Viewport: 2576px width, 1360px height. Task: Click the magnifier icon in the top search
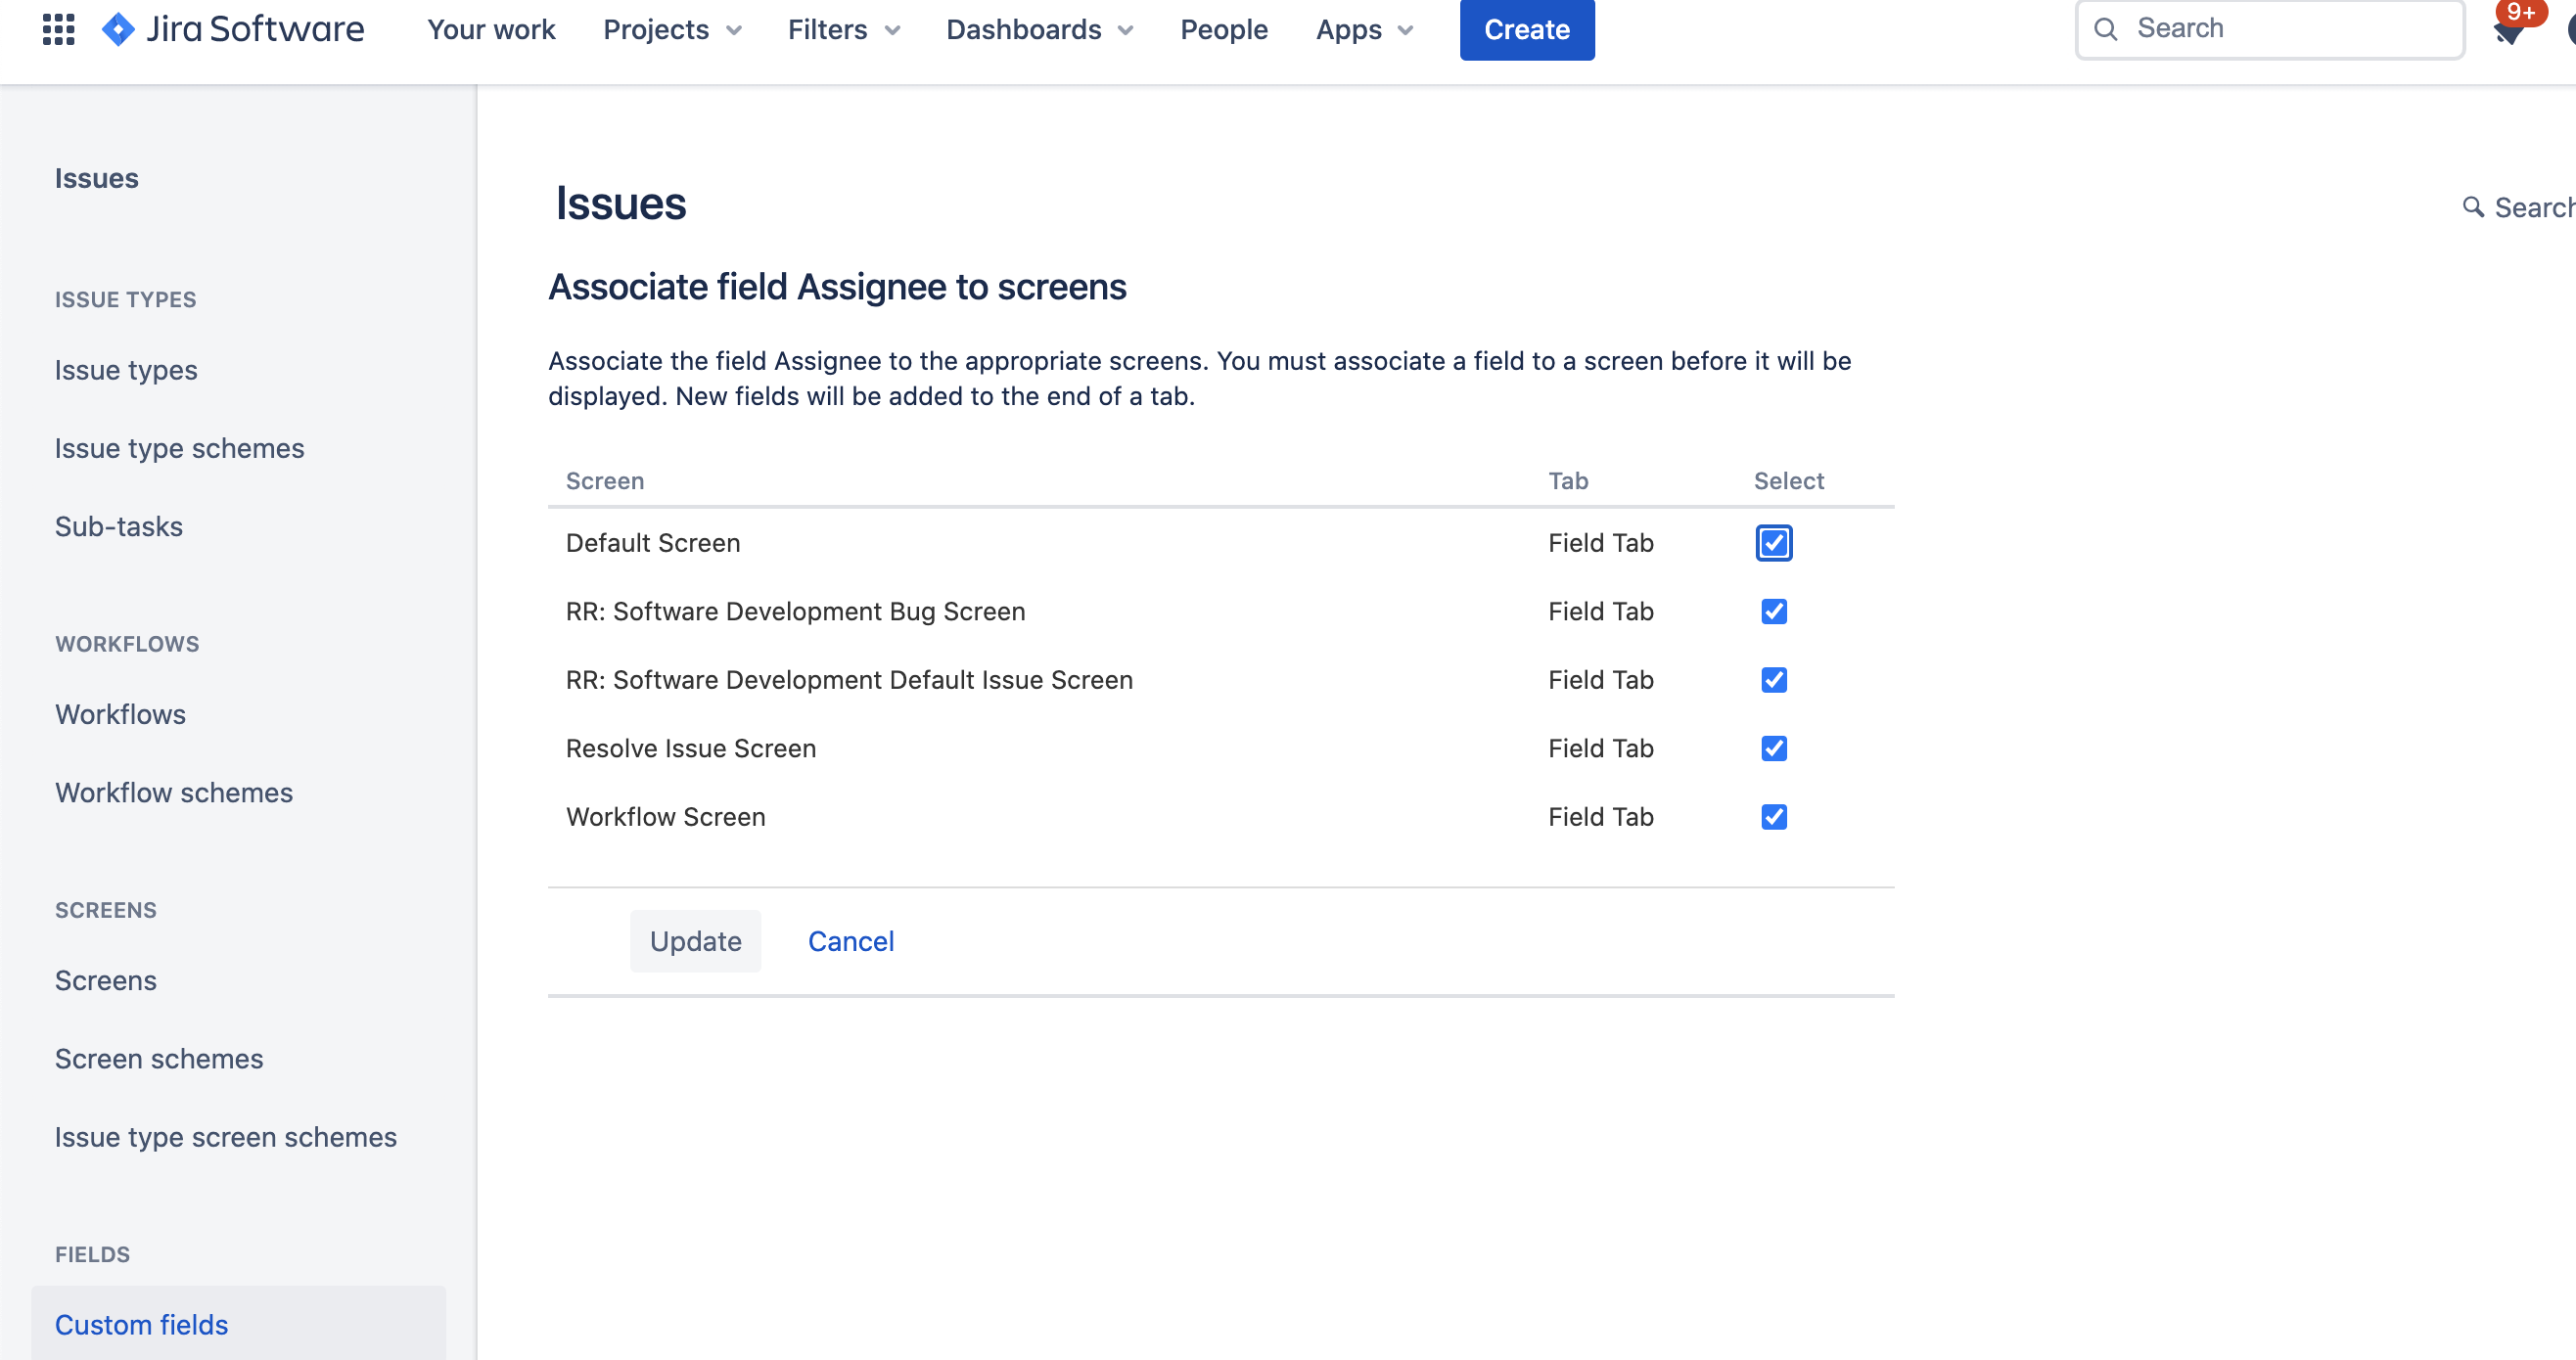(x=2105, y=29)
